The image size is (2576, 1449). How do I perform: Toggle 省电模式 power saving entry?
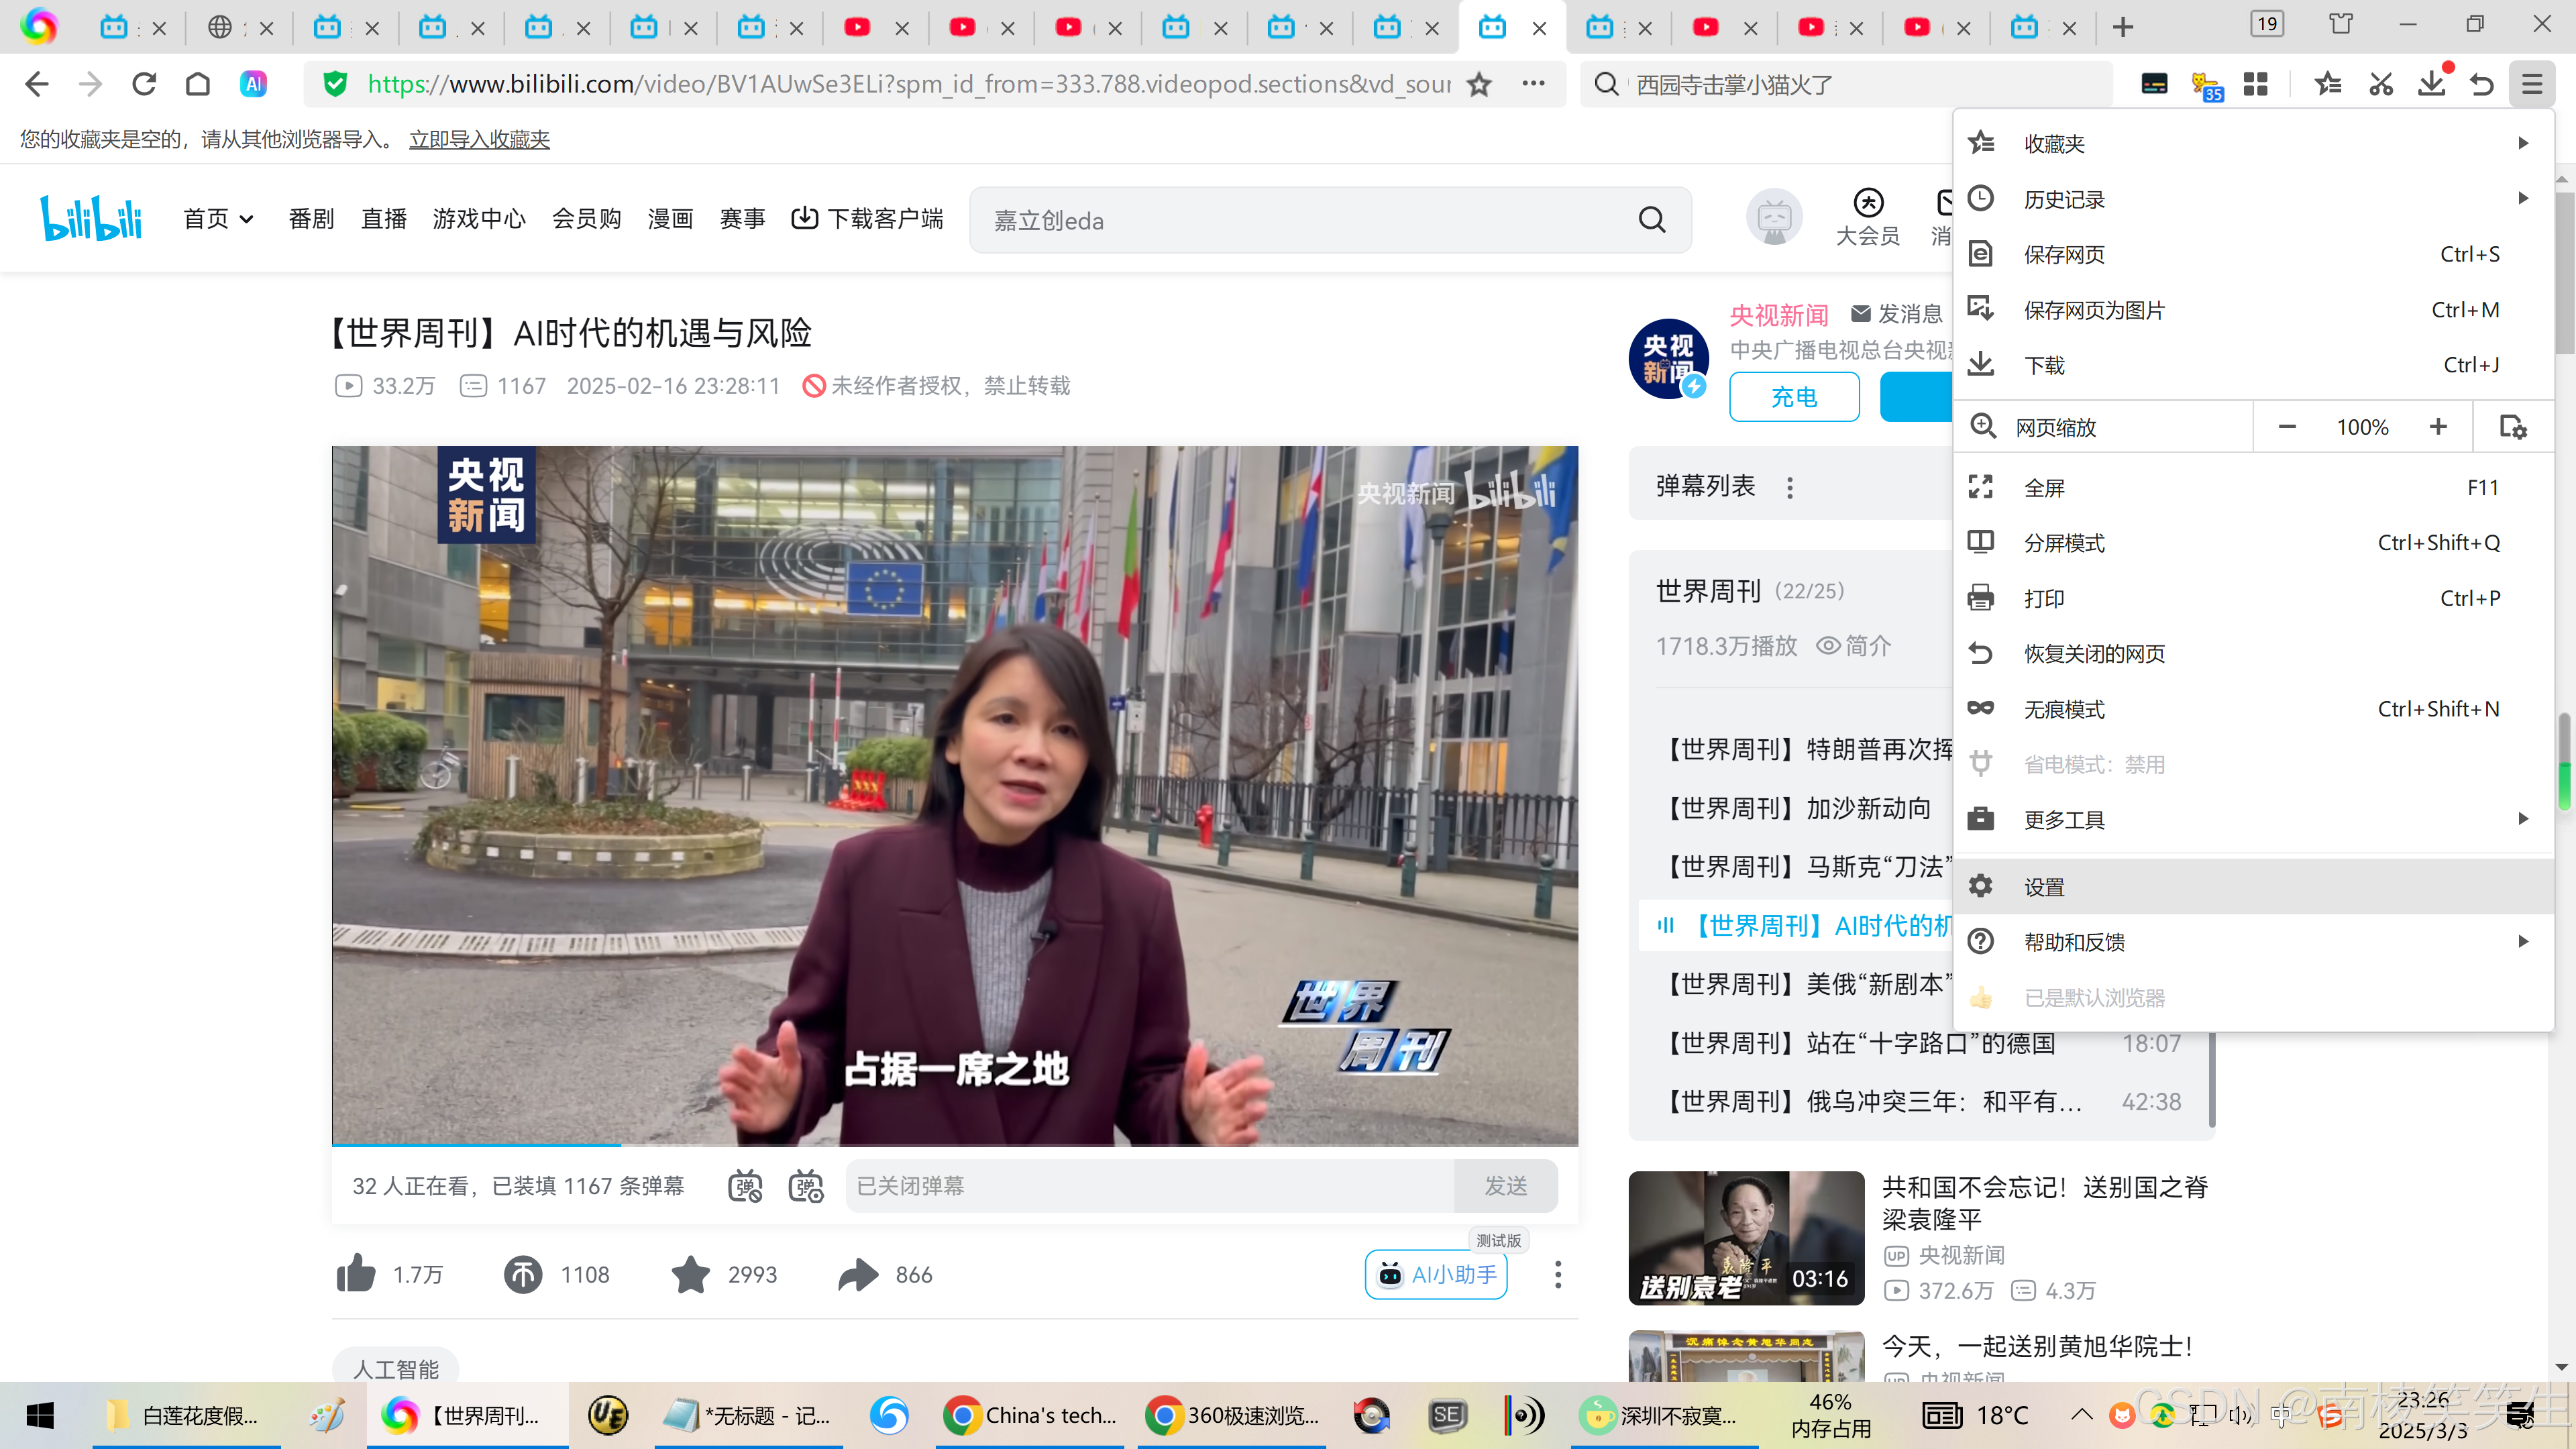tap(2094, 764)
